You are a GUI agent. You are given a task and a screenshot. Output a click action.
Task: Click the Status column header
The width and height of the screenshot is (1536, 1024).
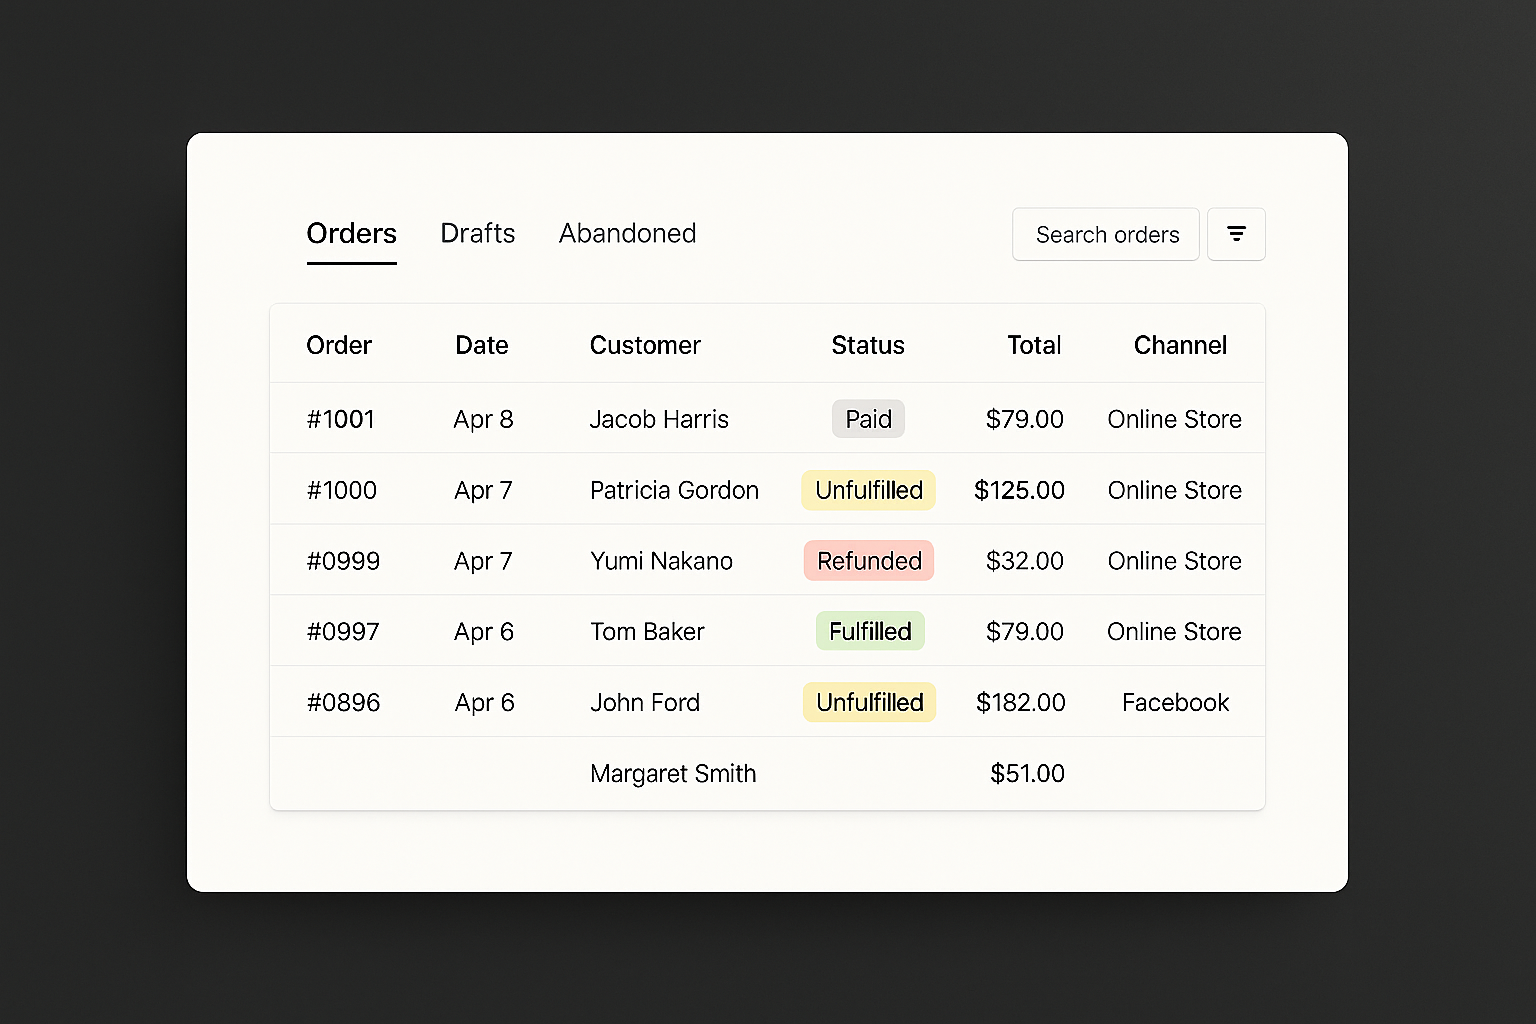(867, 345)
